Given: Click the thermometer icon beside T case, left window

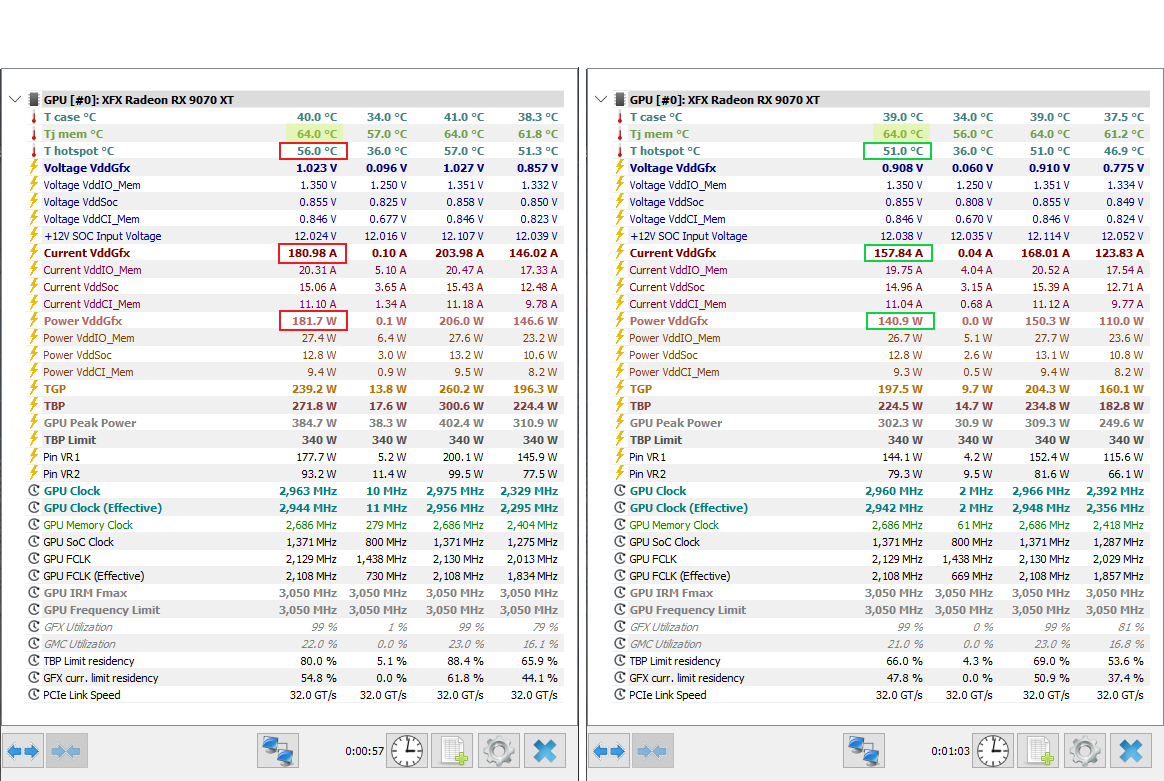Looking at the screenshot, I should tap(33, 117).
